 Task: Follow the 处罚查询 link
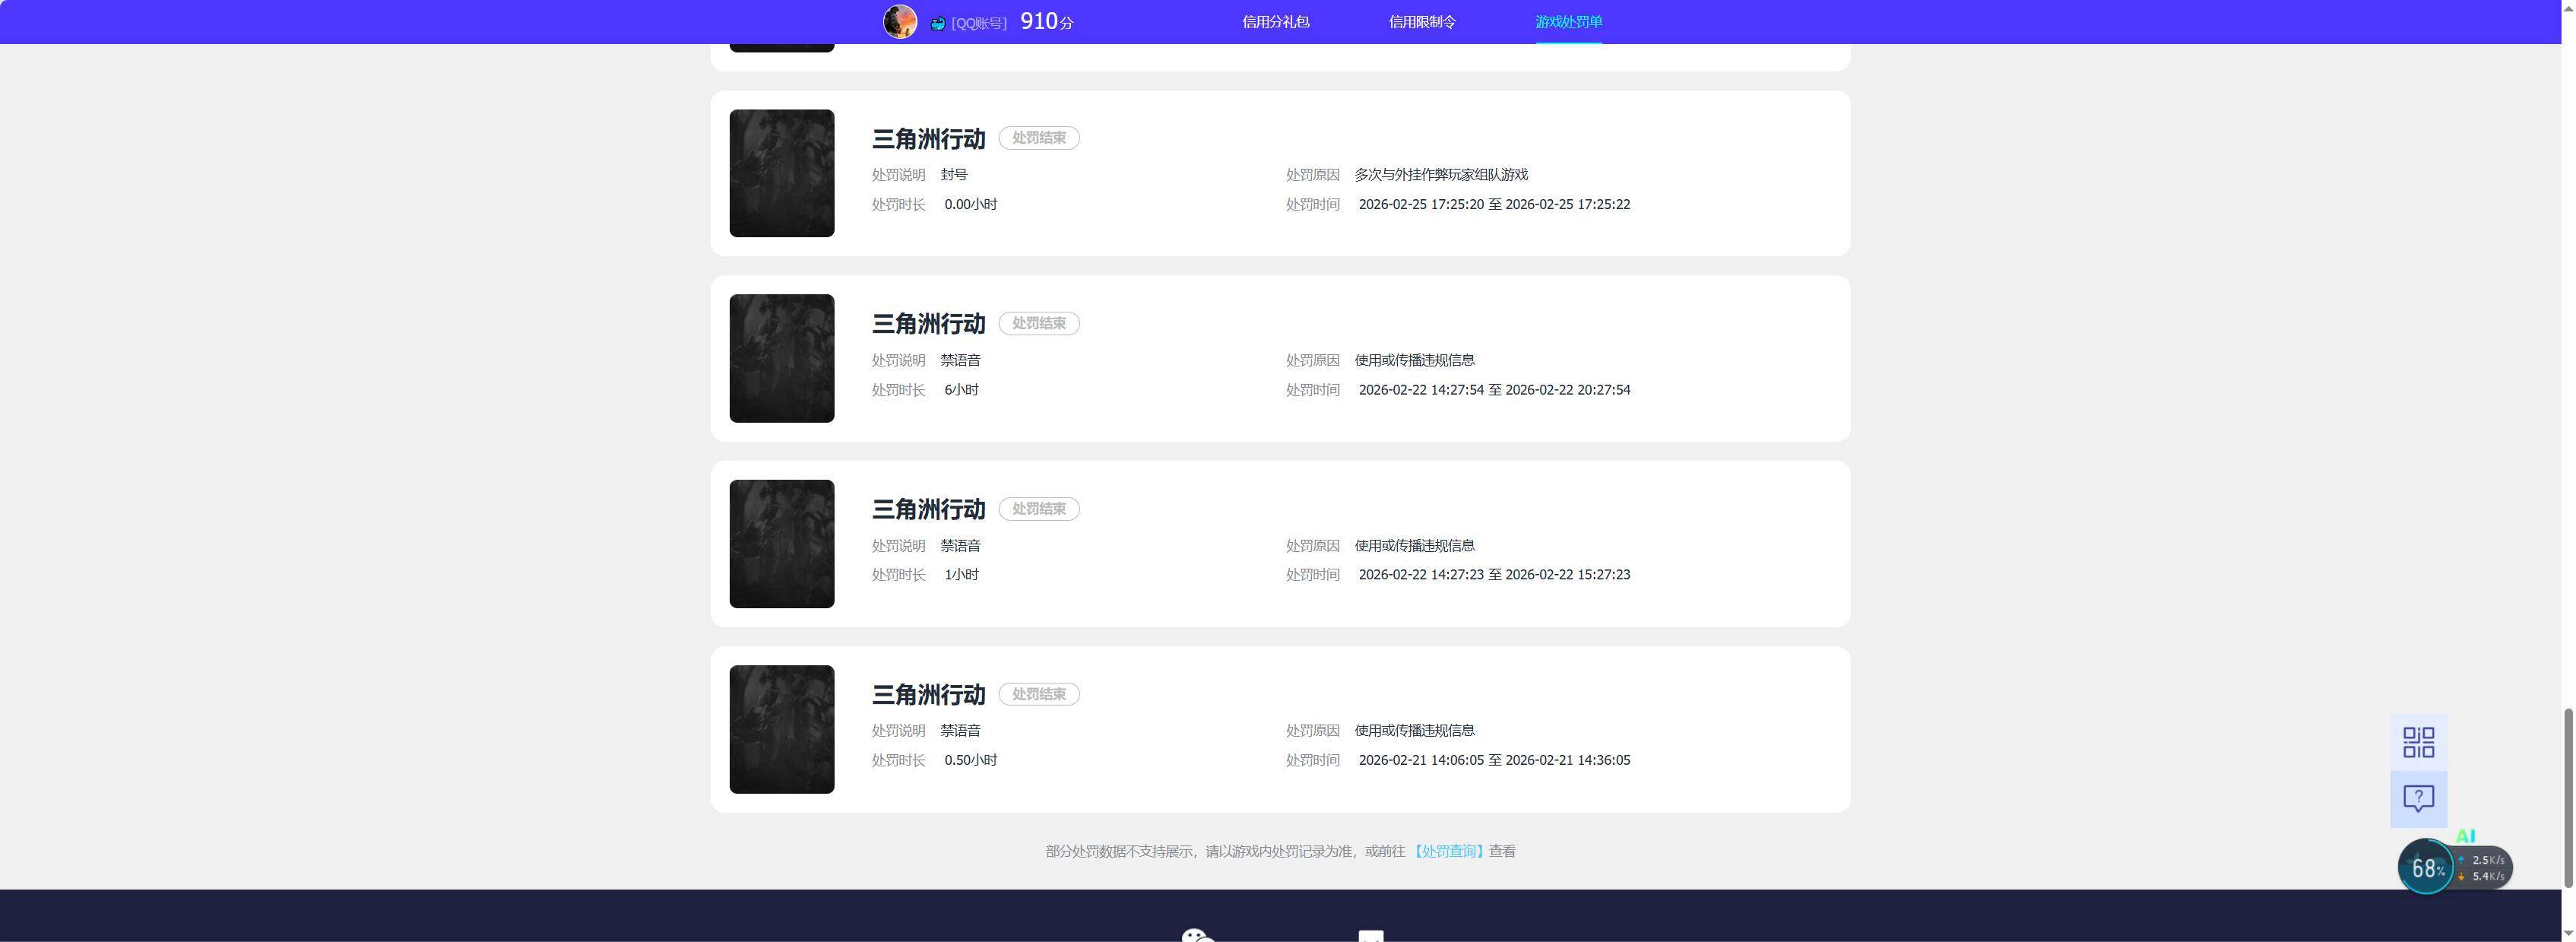[1449, 851]
